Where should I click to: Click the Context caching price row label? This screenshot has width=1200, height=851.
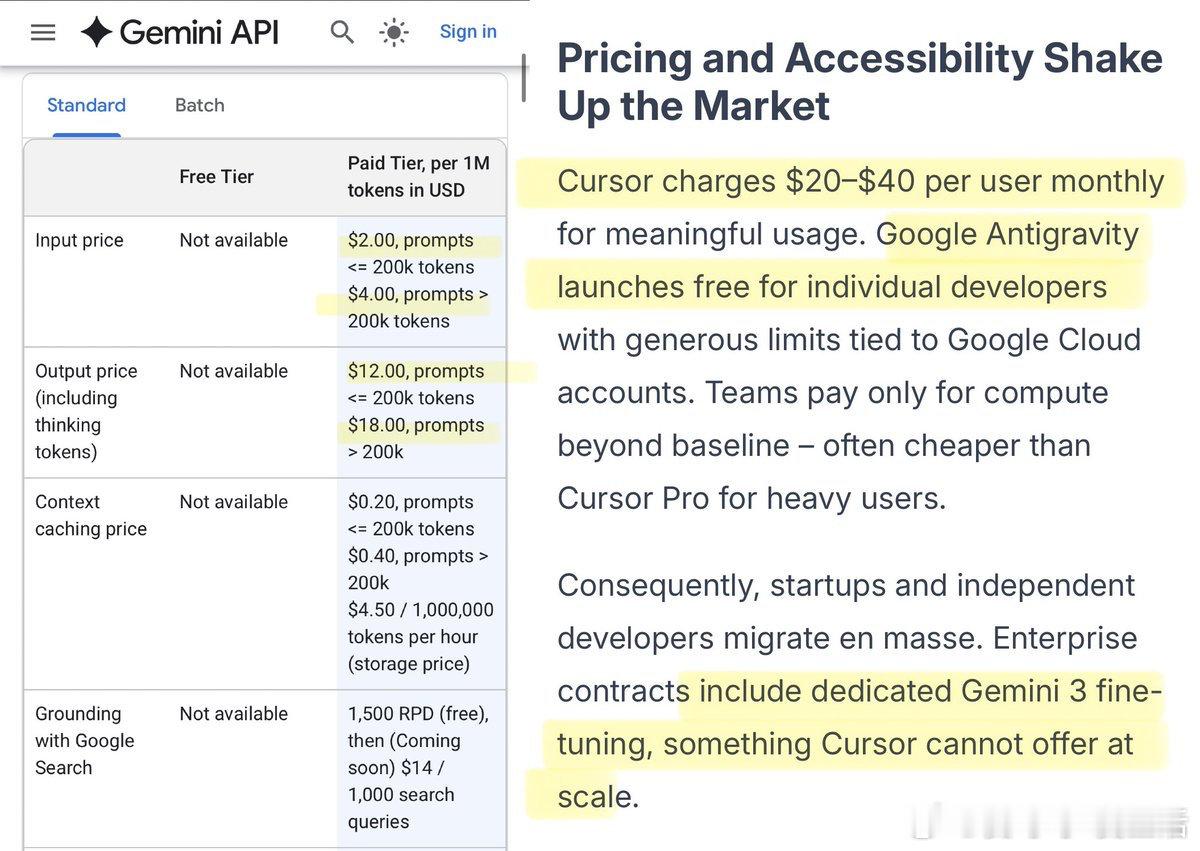click(x=90, y=515)
